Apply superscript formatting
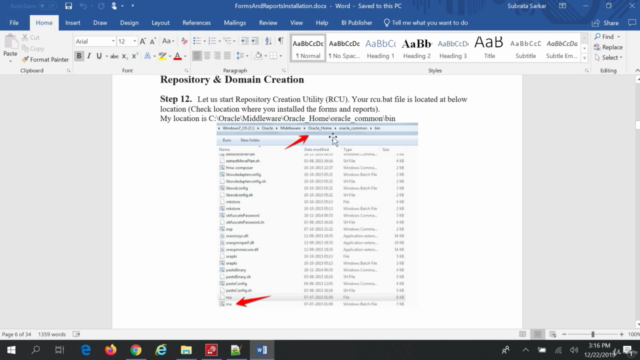This screenshot has height=360, width=640. pyautogui.click(x=134, y=56)
